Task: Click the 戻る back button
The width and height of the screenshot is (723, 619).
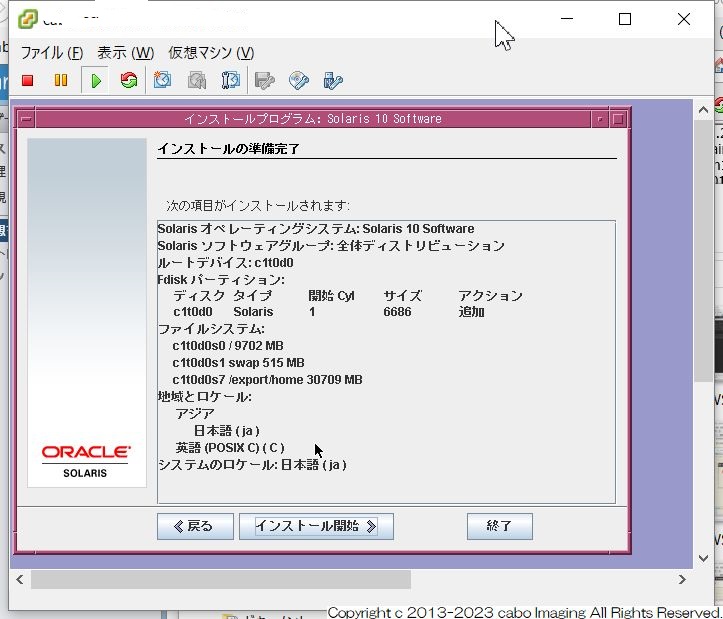Action: point(195,526)
